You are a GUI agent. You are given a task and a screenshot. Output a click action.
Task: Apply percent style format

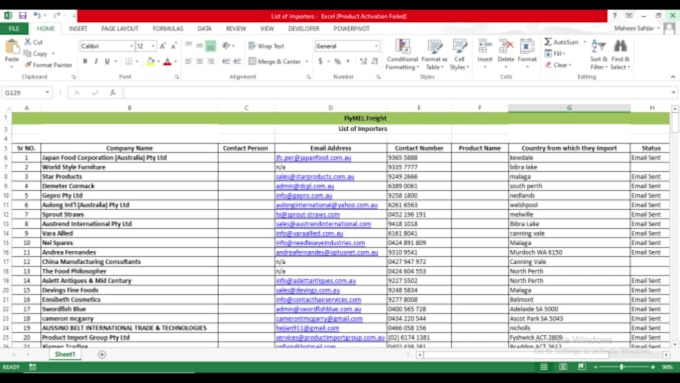point(337,61)
